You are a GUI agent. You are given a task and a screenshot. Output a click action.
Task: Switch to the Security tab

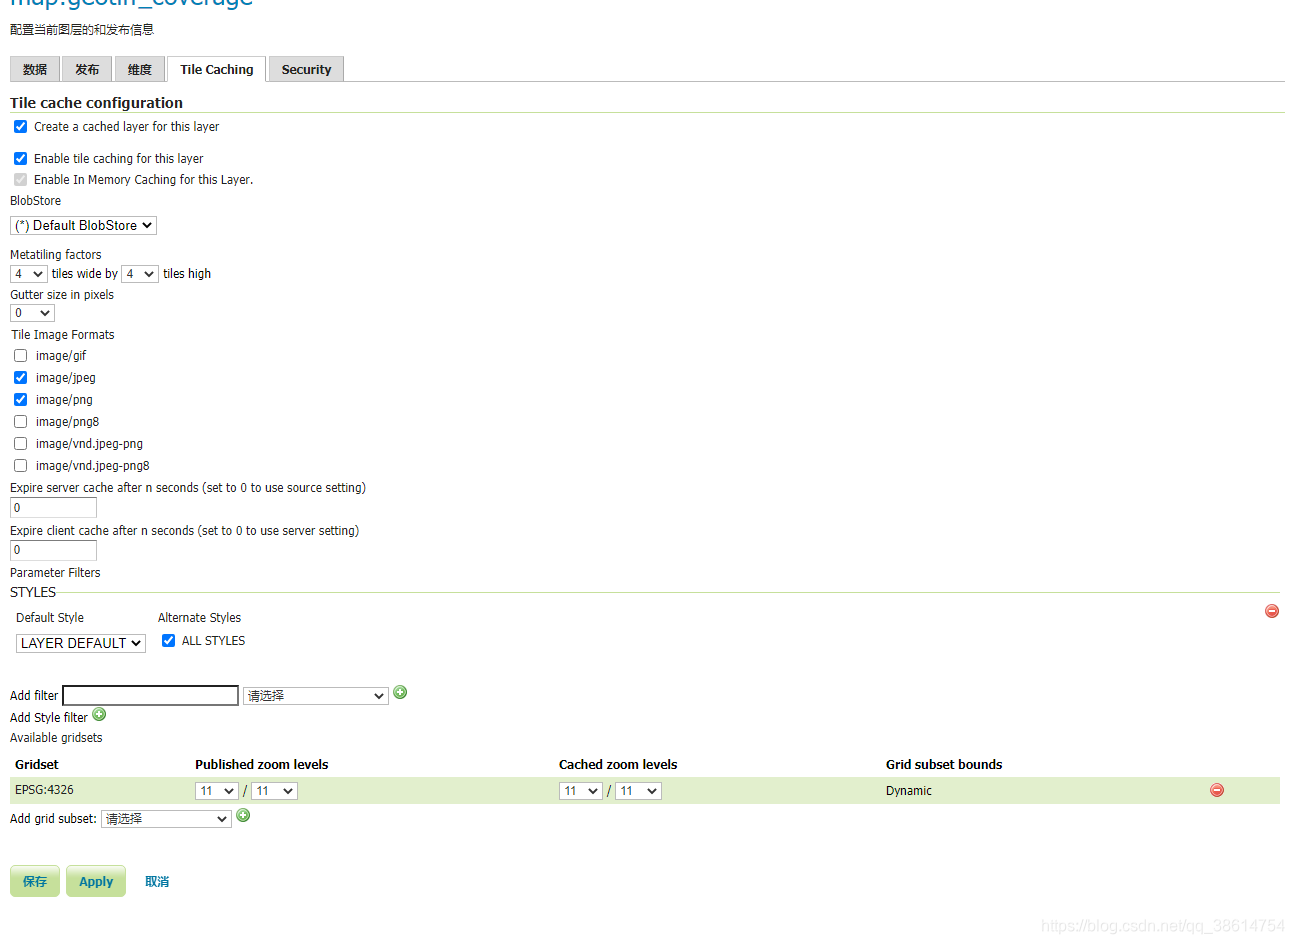[x=306, y=69]
